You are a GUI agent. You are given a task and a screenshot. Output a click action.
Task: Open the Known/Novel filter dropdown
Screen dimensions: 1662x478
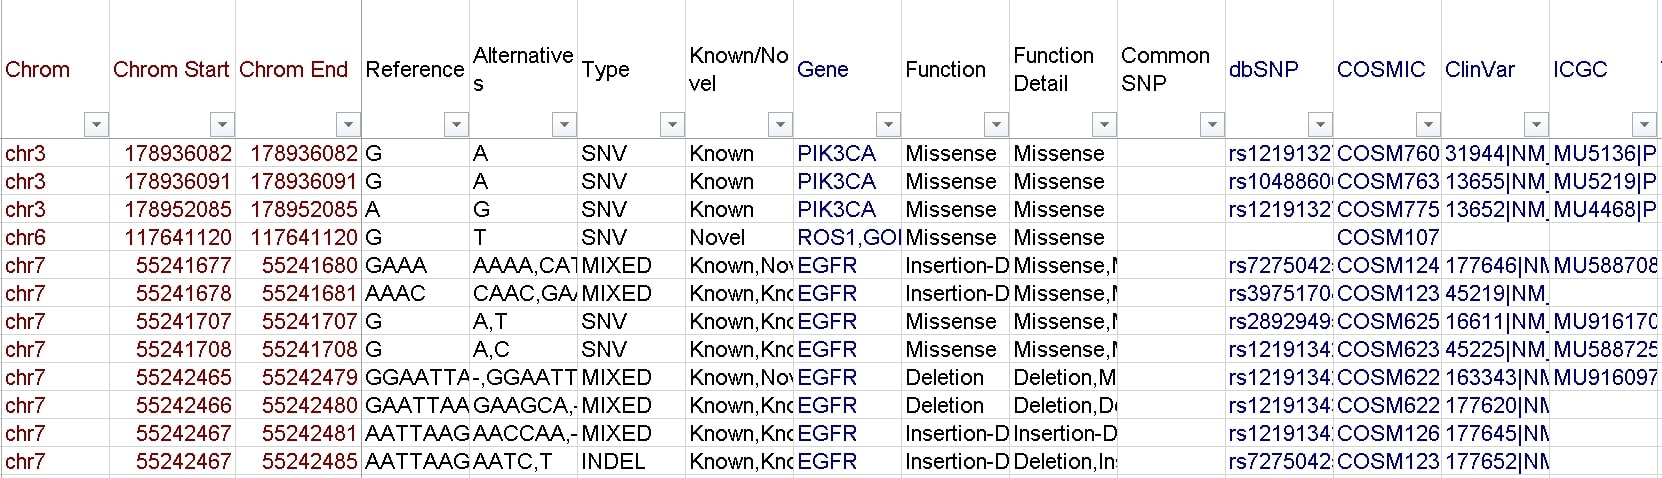pos(780,125)
